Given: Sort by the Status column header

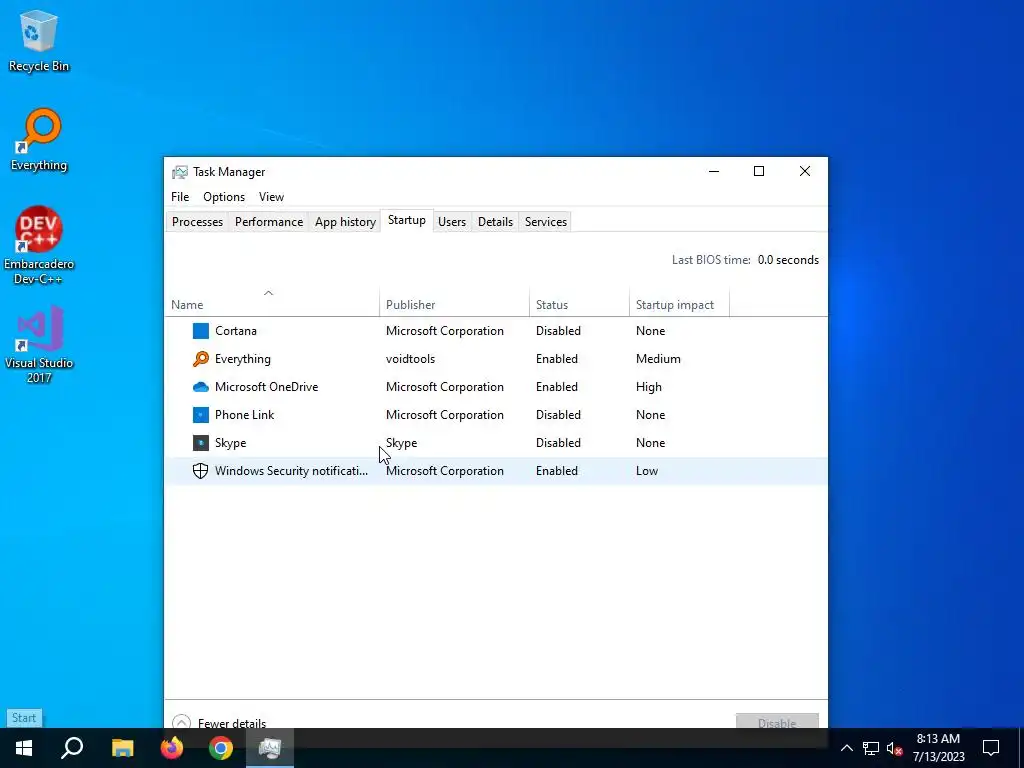Looking at the screenshot, I should (x=579, y=304).
